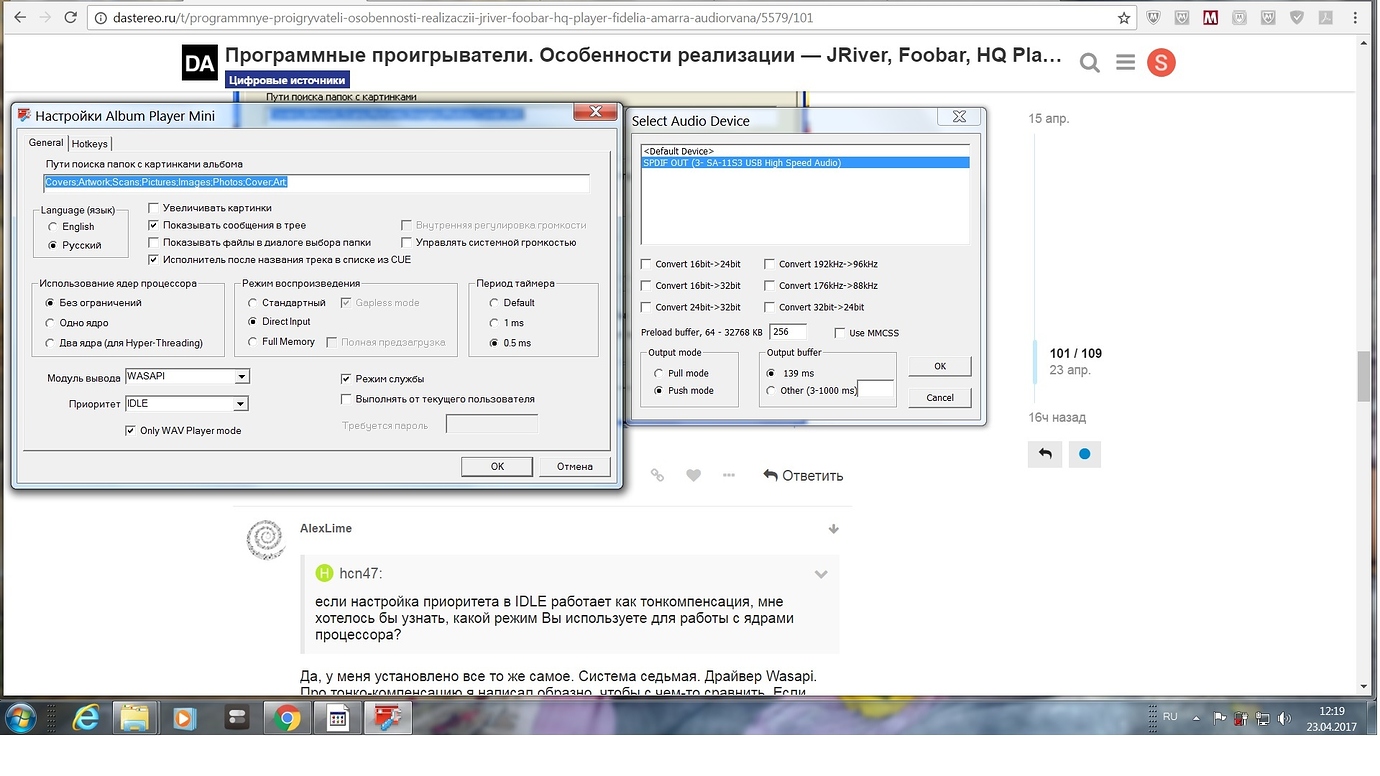This screenshot has width=1380, height=776.
Task: Bookmark the page with the star icon
Action: click(x=1124, y=18)
